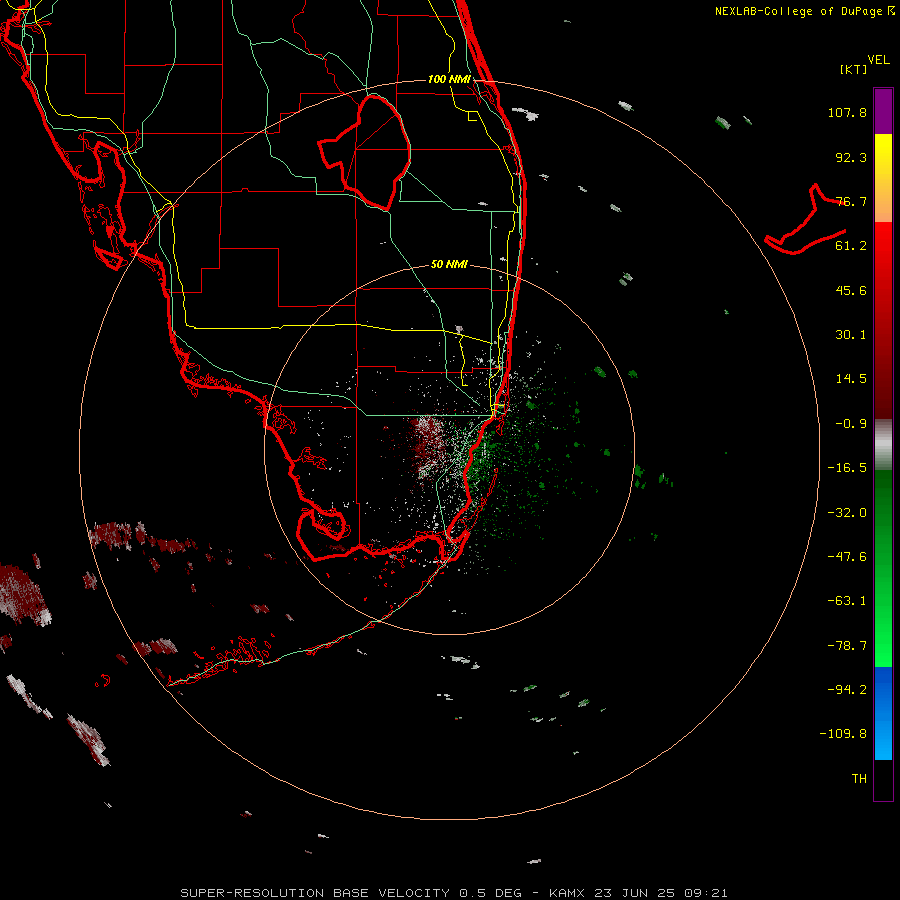The width and height of the screenshot is (900, 900).
Task: Click the Grand Bahama island outline
Action: point(805,219)
